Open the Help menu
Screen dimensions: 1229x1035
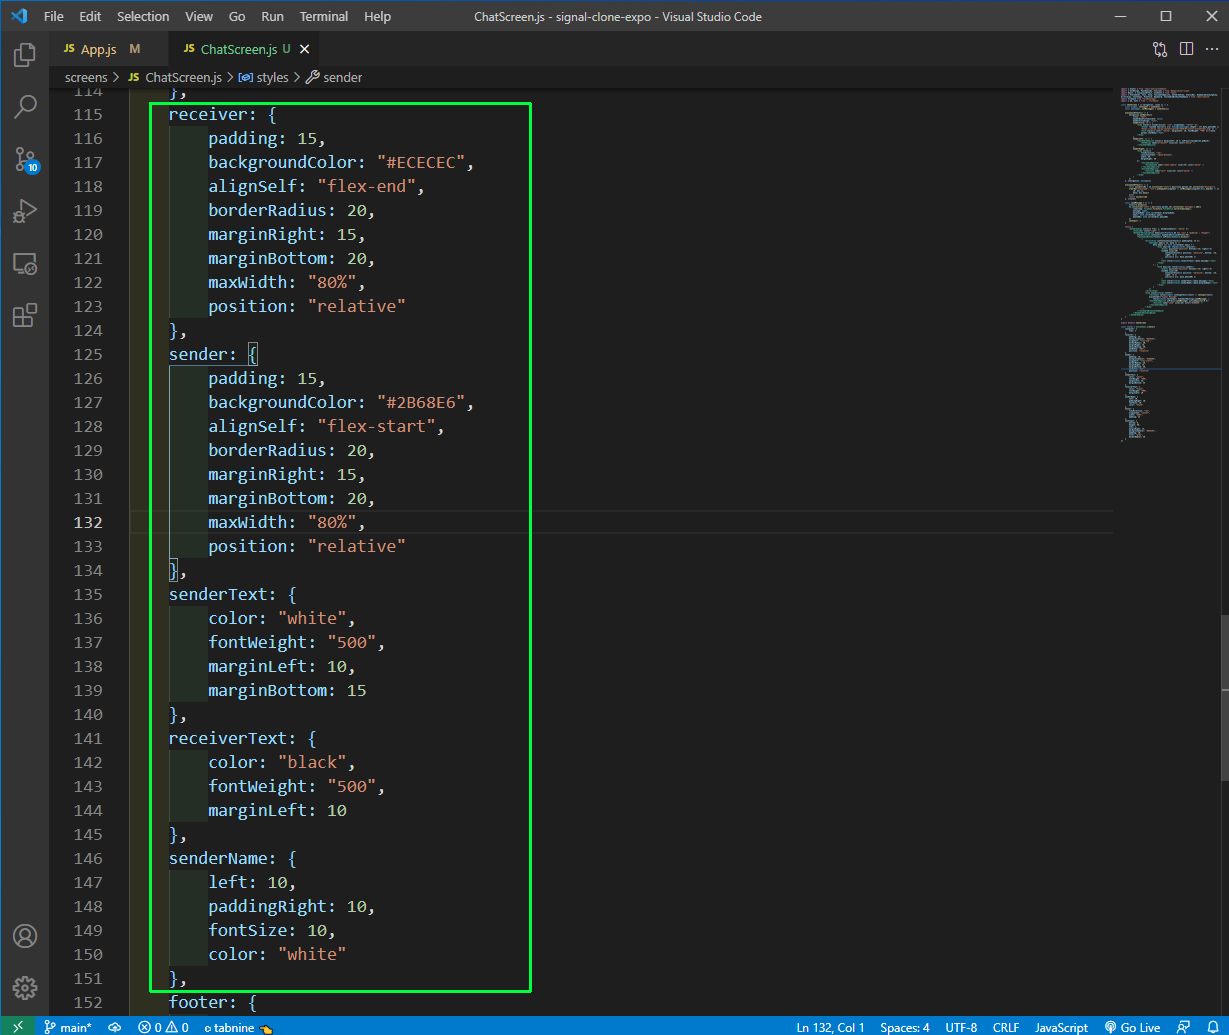378,17
